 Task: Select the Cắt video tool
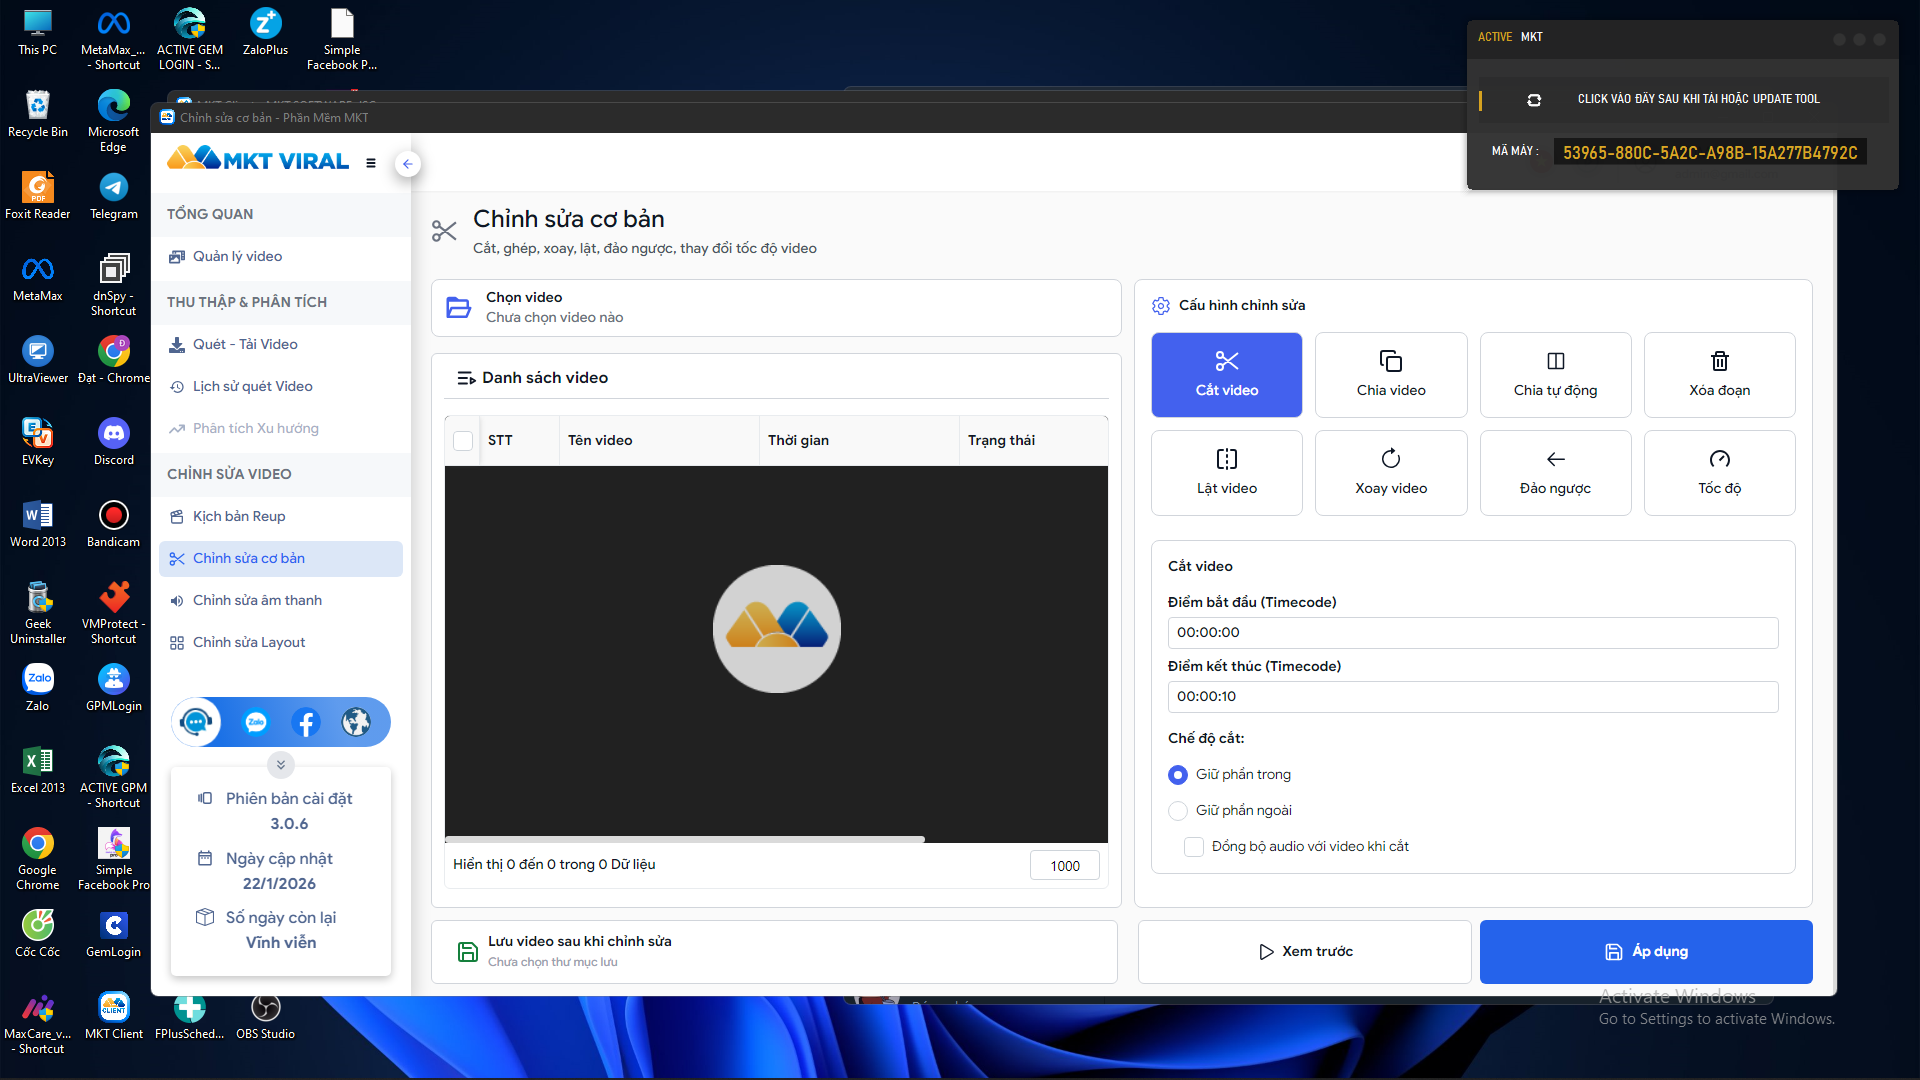click(1226, 374)
